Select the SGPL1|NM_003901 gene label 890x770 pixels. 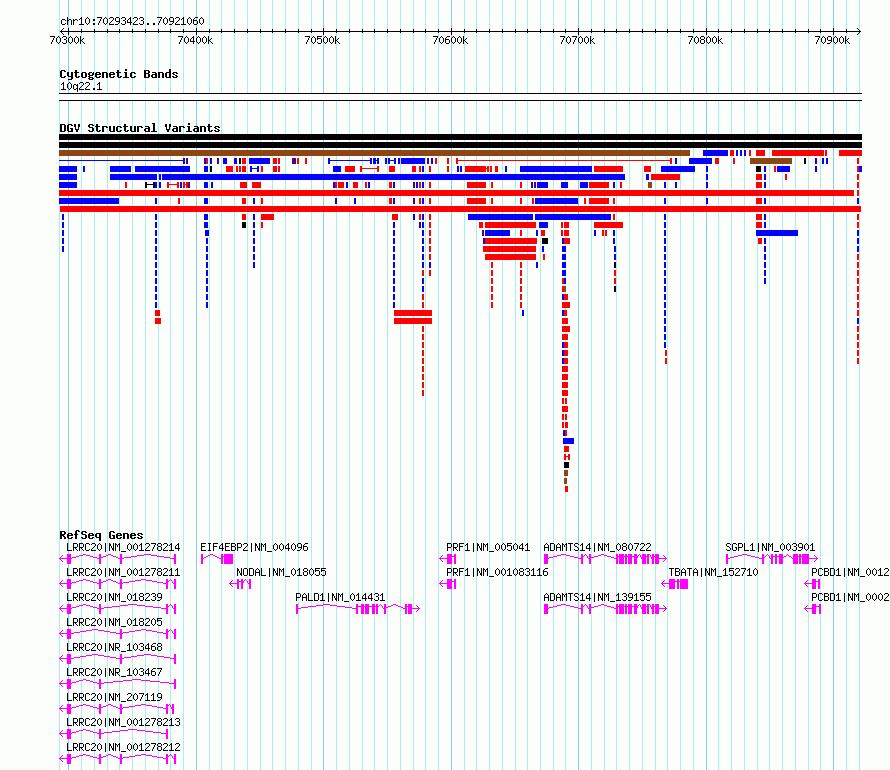point(770,547)
